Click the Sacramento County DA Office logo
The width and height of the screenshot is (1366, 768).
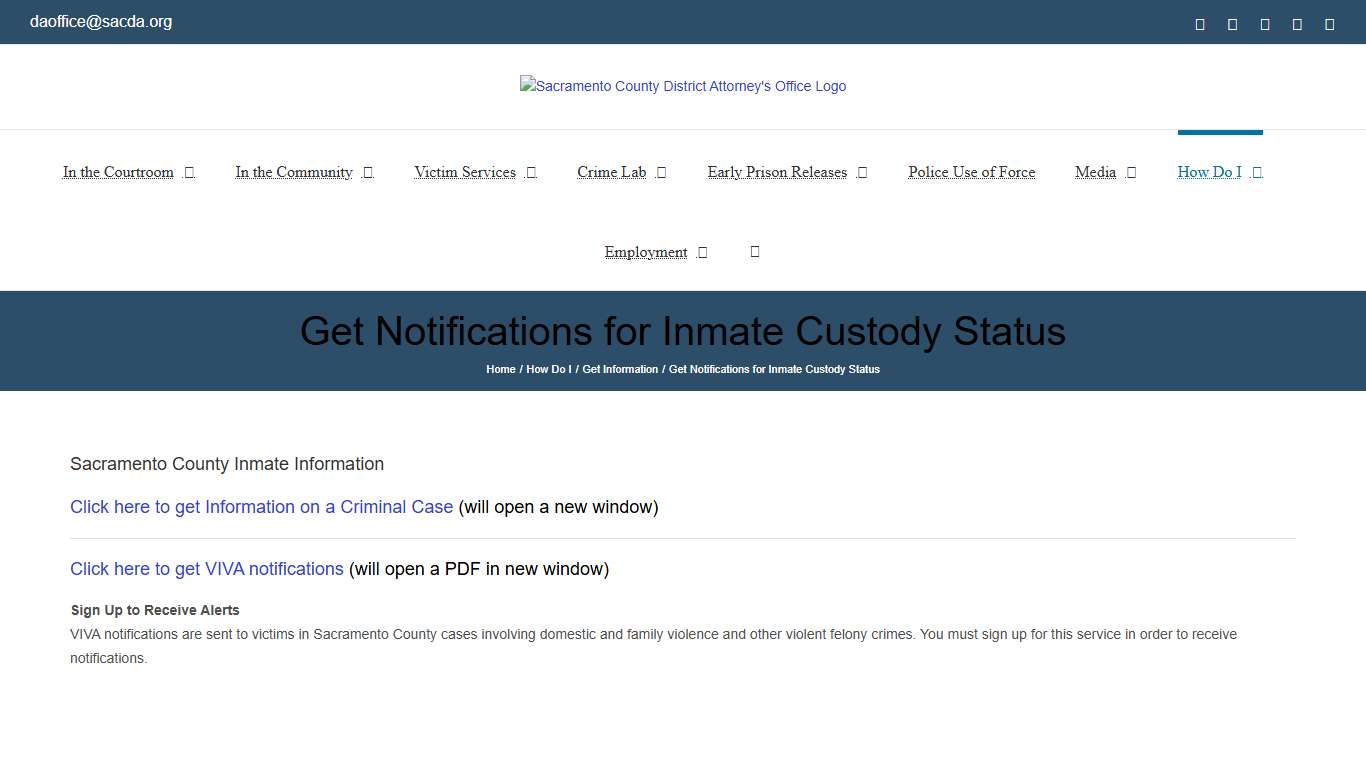click(x=683, y=86)
